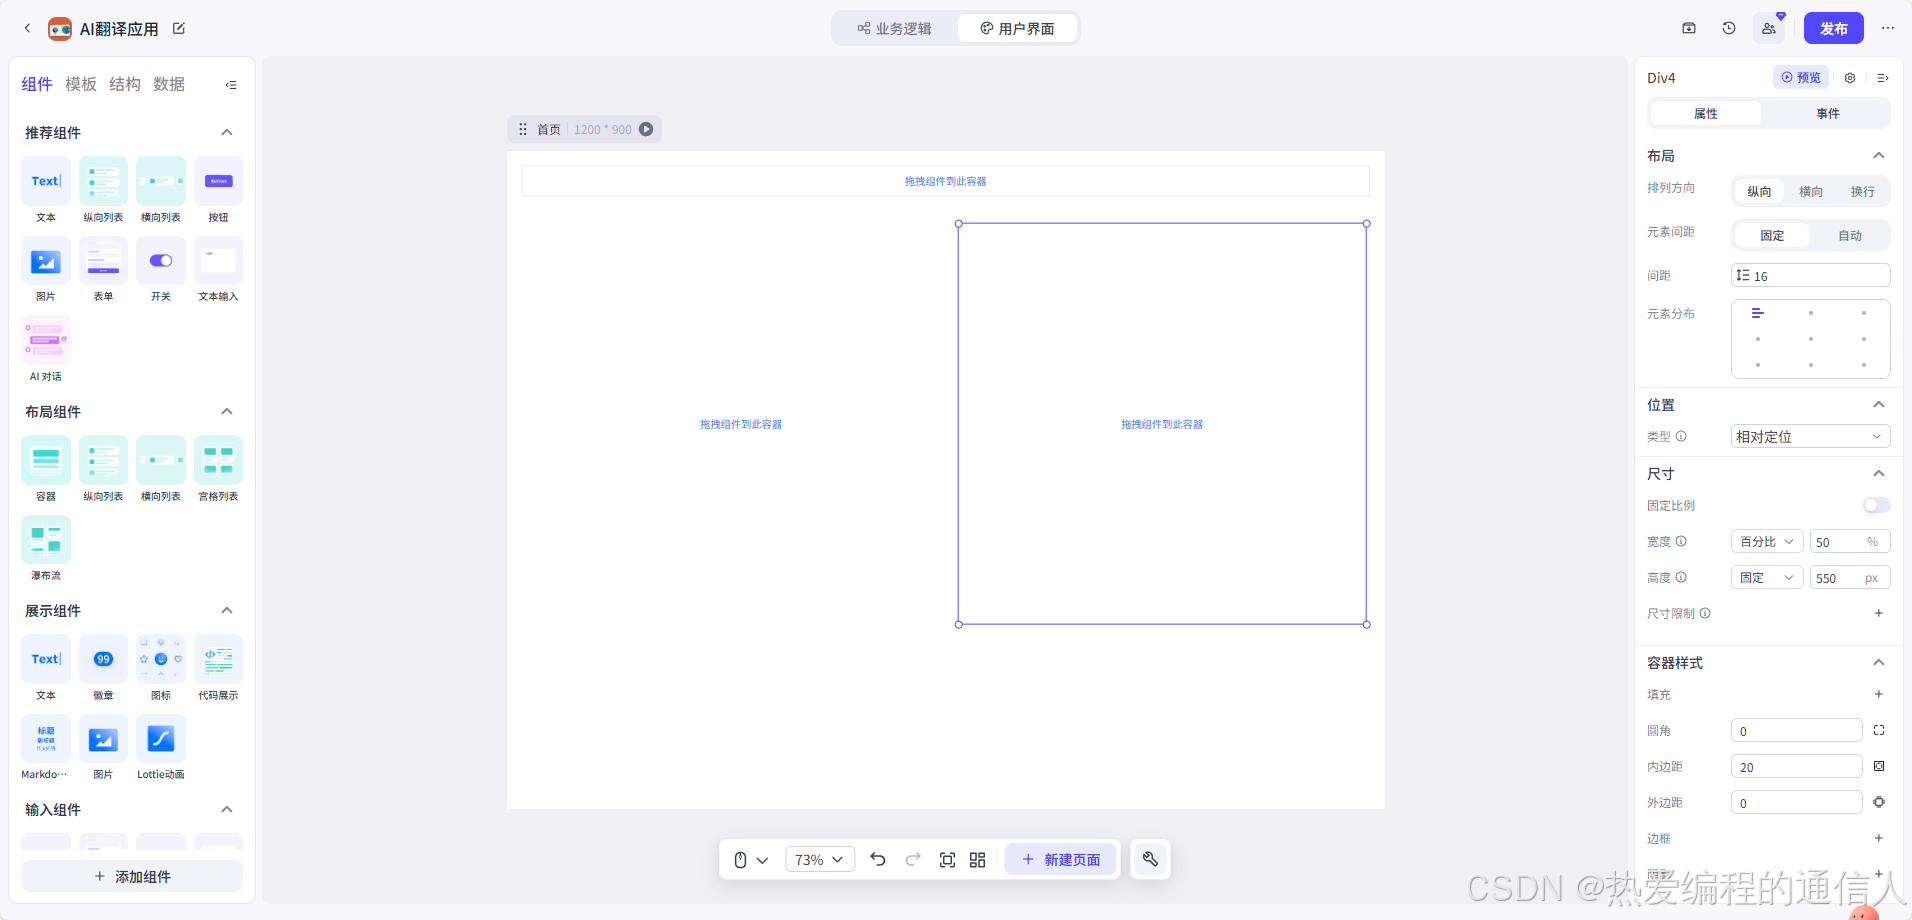
Task: Click the 新建页面 button
Action: pyautogui.click(x=1061, y=859)
